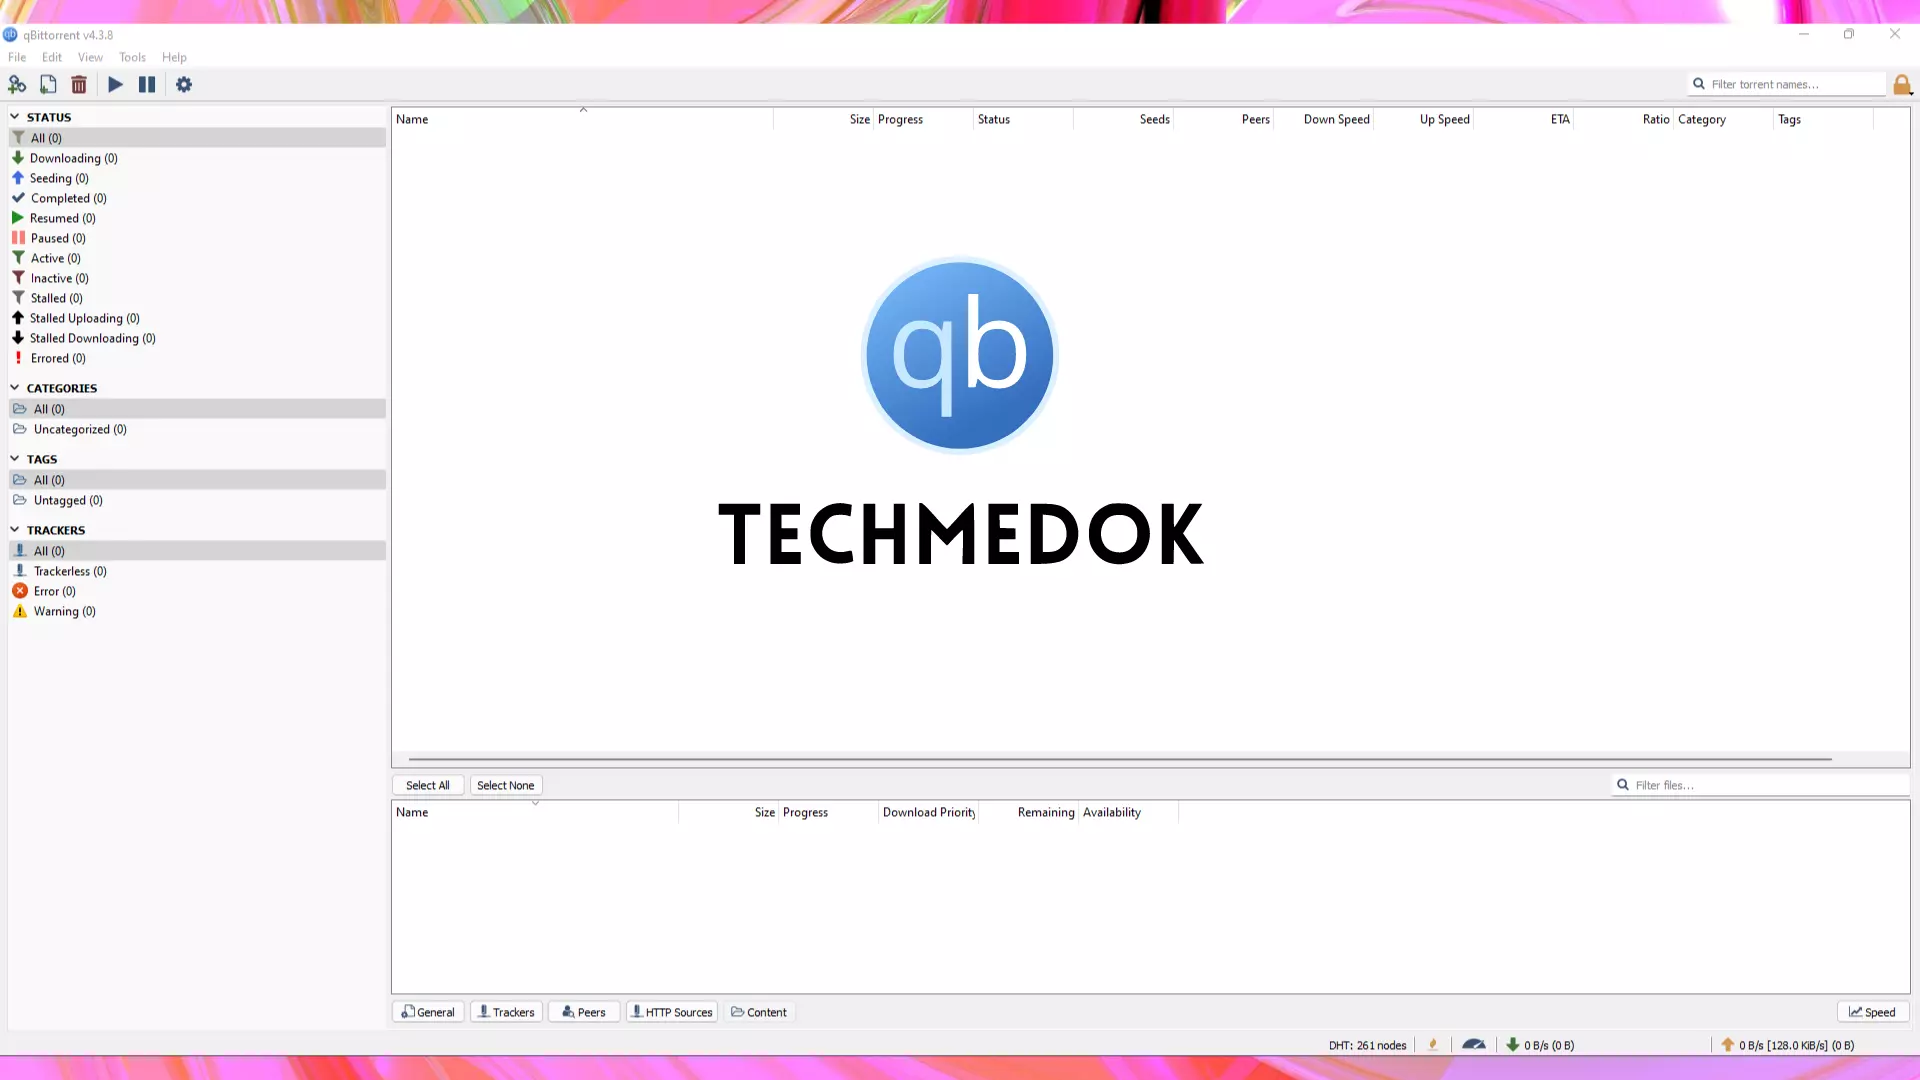Switch to the General tab
This screenshot has height=1080, width=1920.
coord(428,1012)
